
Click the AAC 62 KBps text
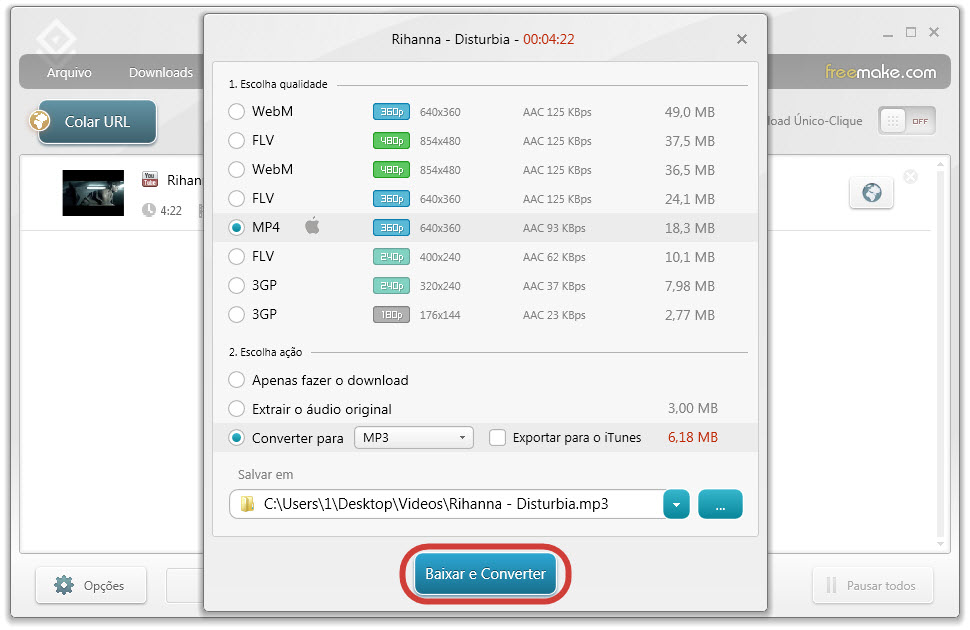click(554, 257)
